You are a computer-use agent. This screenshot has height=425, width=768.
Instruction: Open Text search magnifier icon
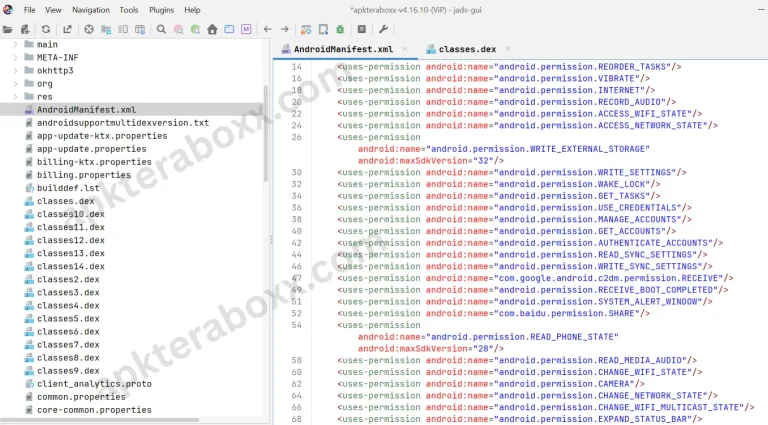[x=161, y=29]
